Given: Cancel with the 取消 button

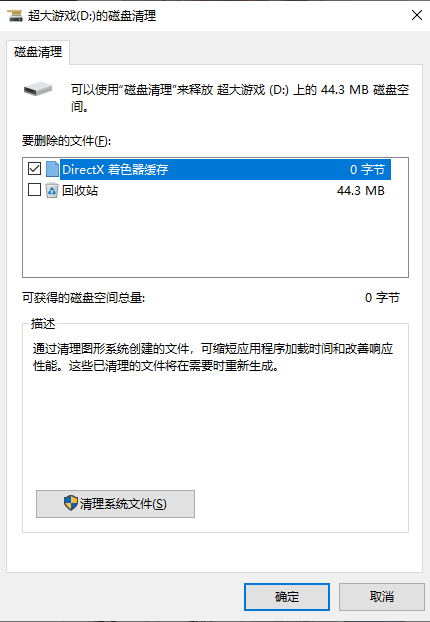Looking at the screenshot, I should coord(382,597).
